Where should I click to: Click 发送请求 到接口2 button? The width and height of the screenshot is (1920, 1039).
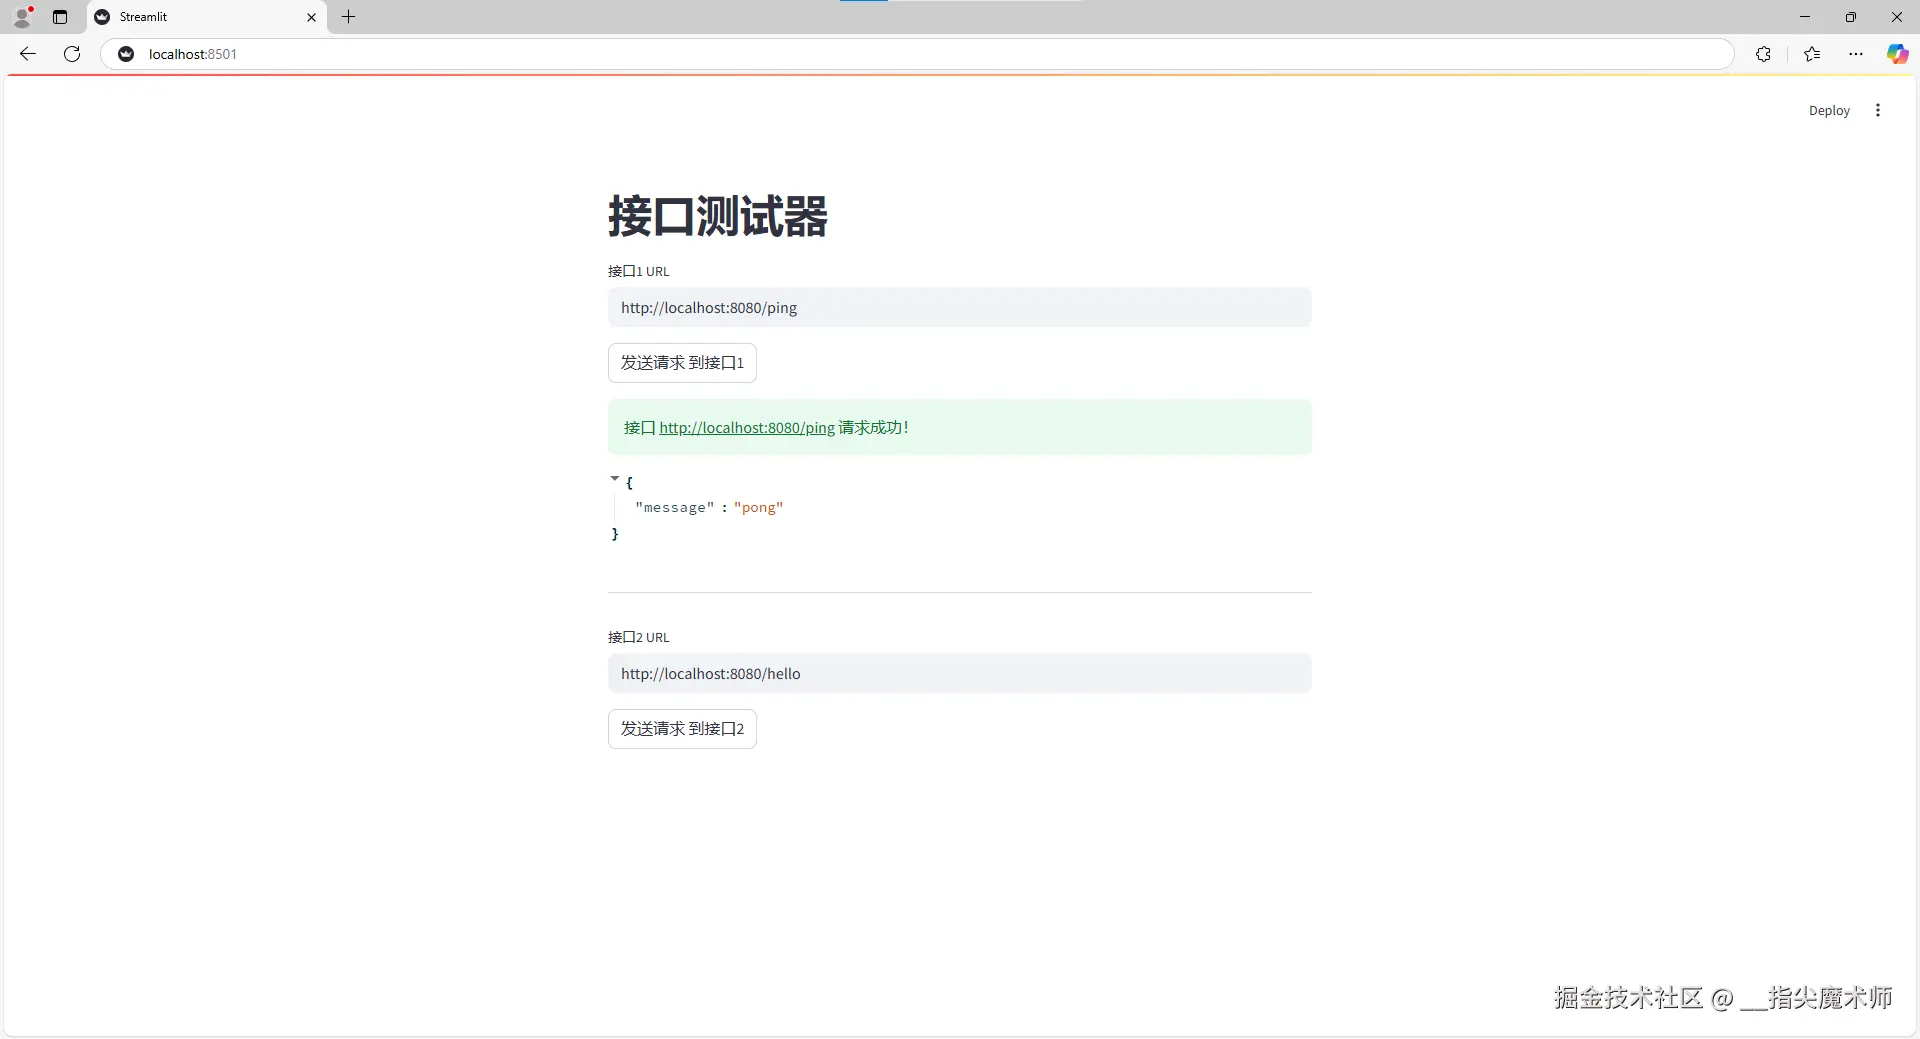(x=682, y=729)
